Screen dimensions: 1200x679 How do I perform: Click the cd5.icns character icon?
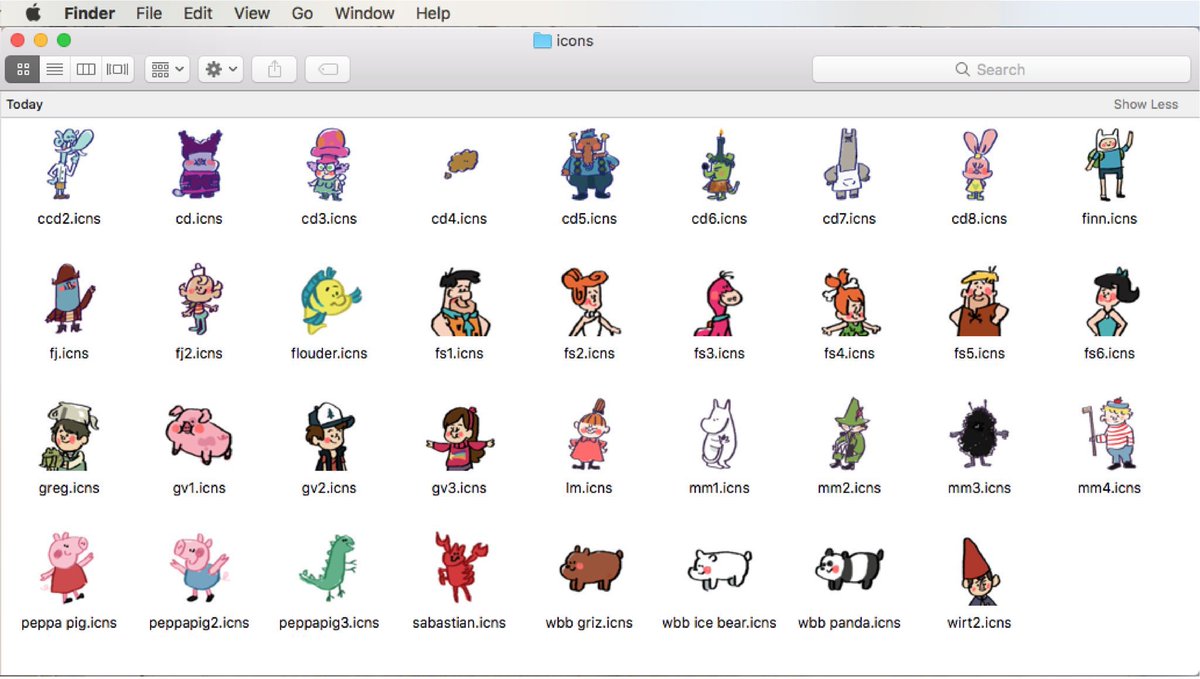click(x=589, y=165)
